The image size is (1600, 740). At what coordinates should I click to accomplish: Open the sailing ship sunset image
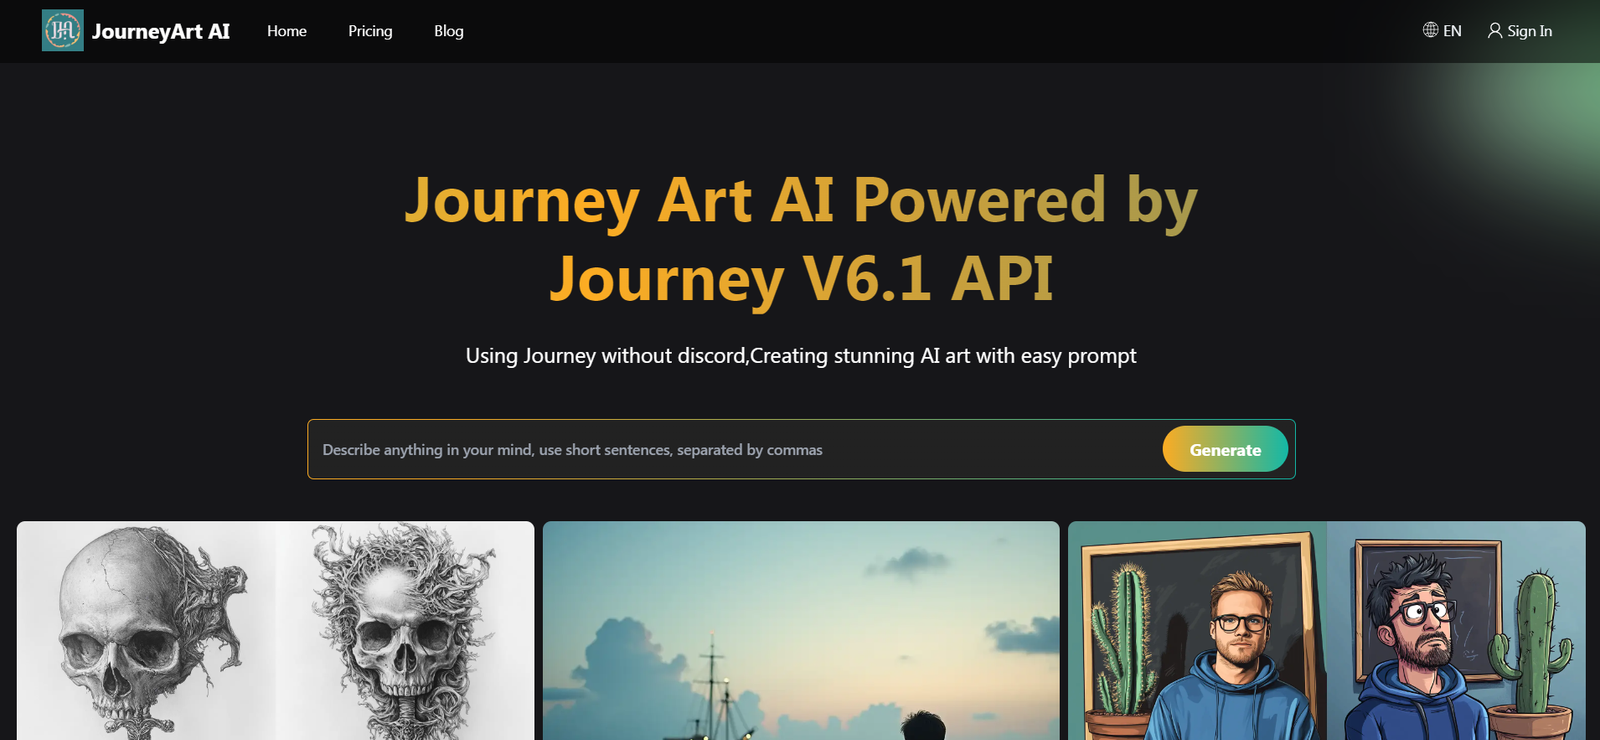801,631
